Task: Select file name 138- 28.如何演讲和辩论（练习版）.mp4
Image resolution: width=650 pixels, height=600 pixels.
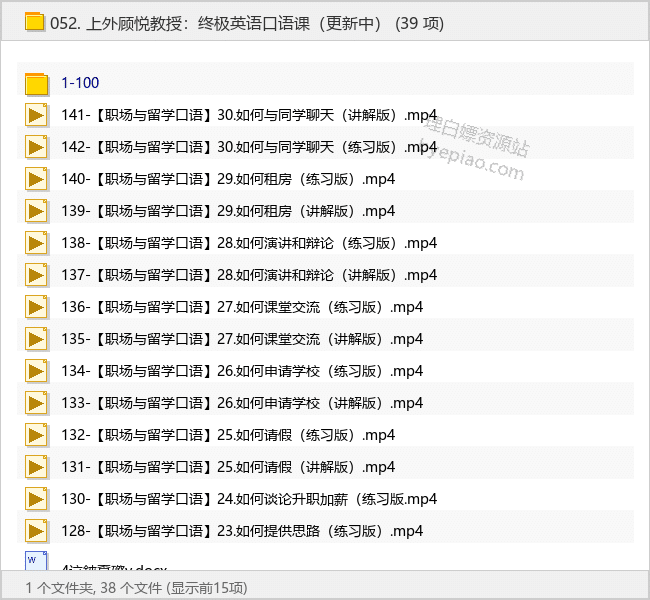Action: coord(249,243)
